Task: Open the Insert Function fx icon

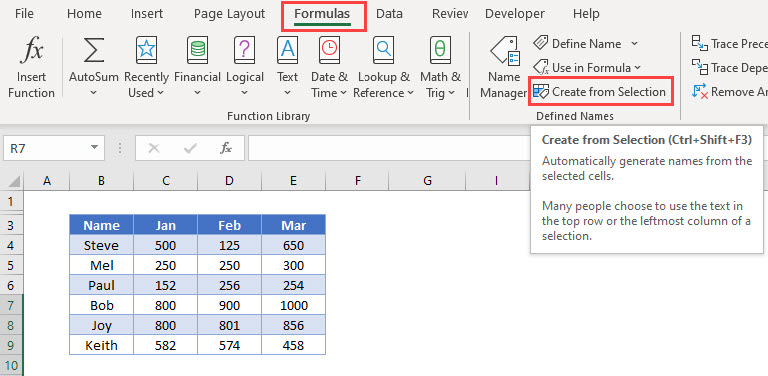Action: click(x=31, y=51)
